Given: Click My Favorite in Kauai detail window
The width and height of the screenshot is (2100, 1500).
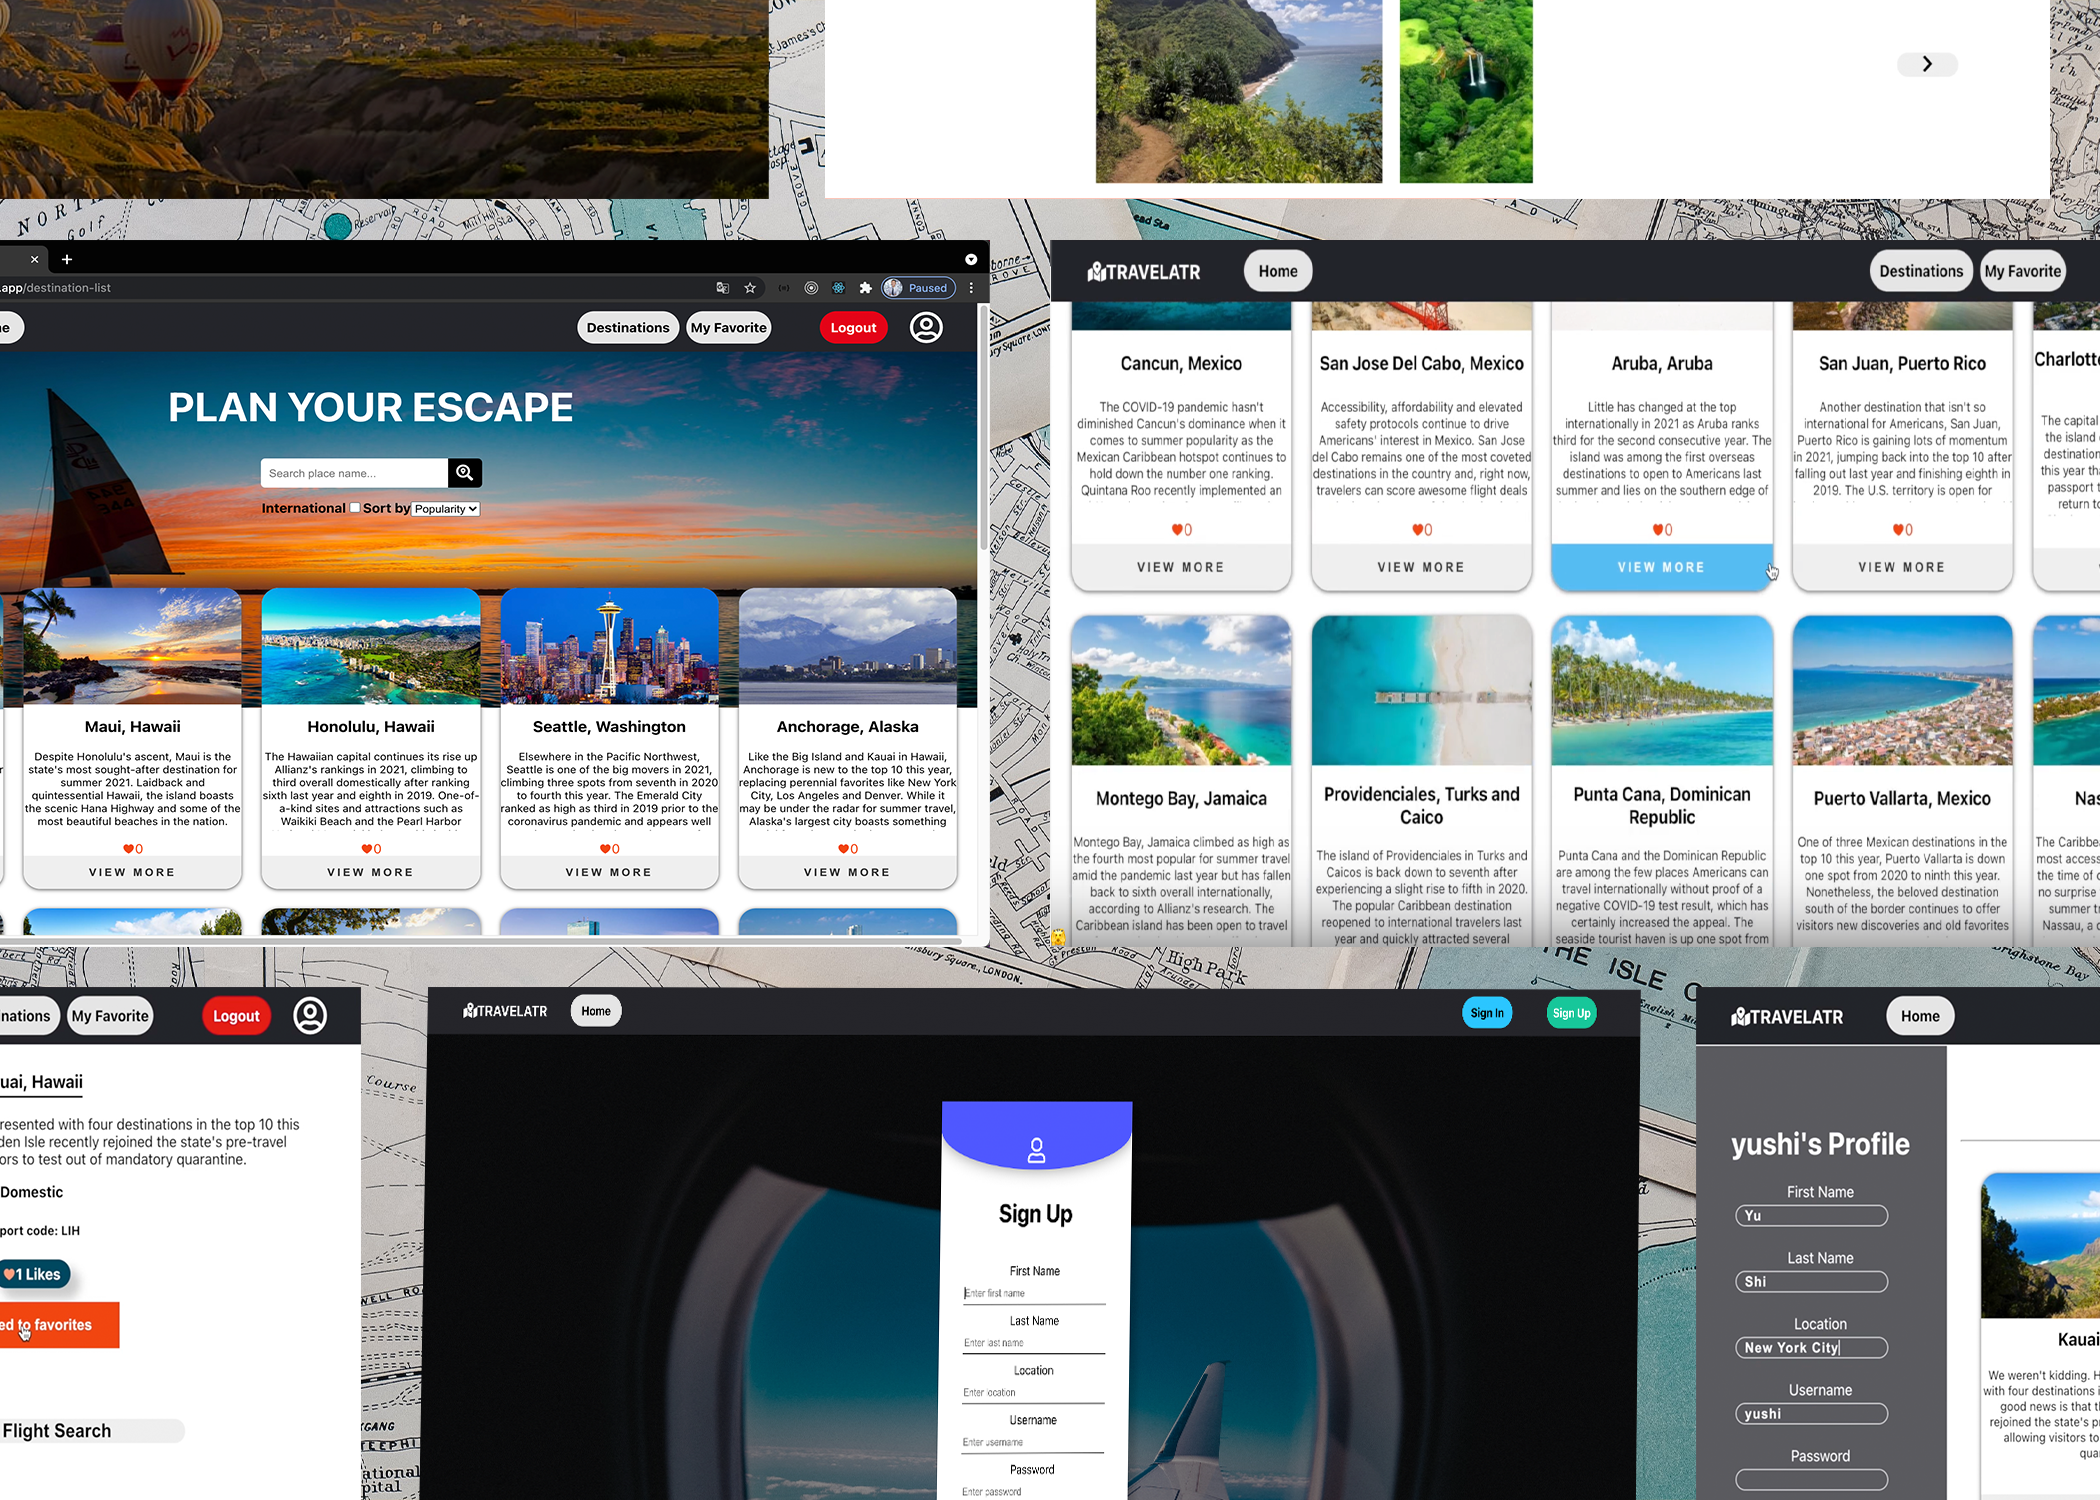Looking at the screenshot, I should 110,1016.
